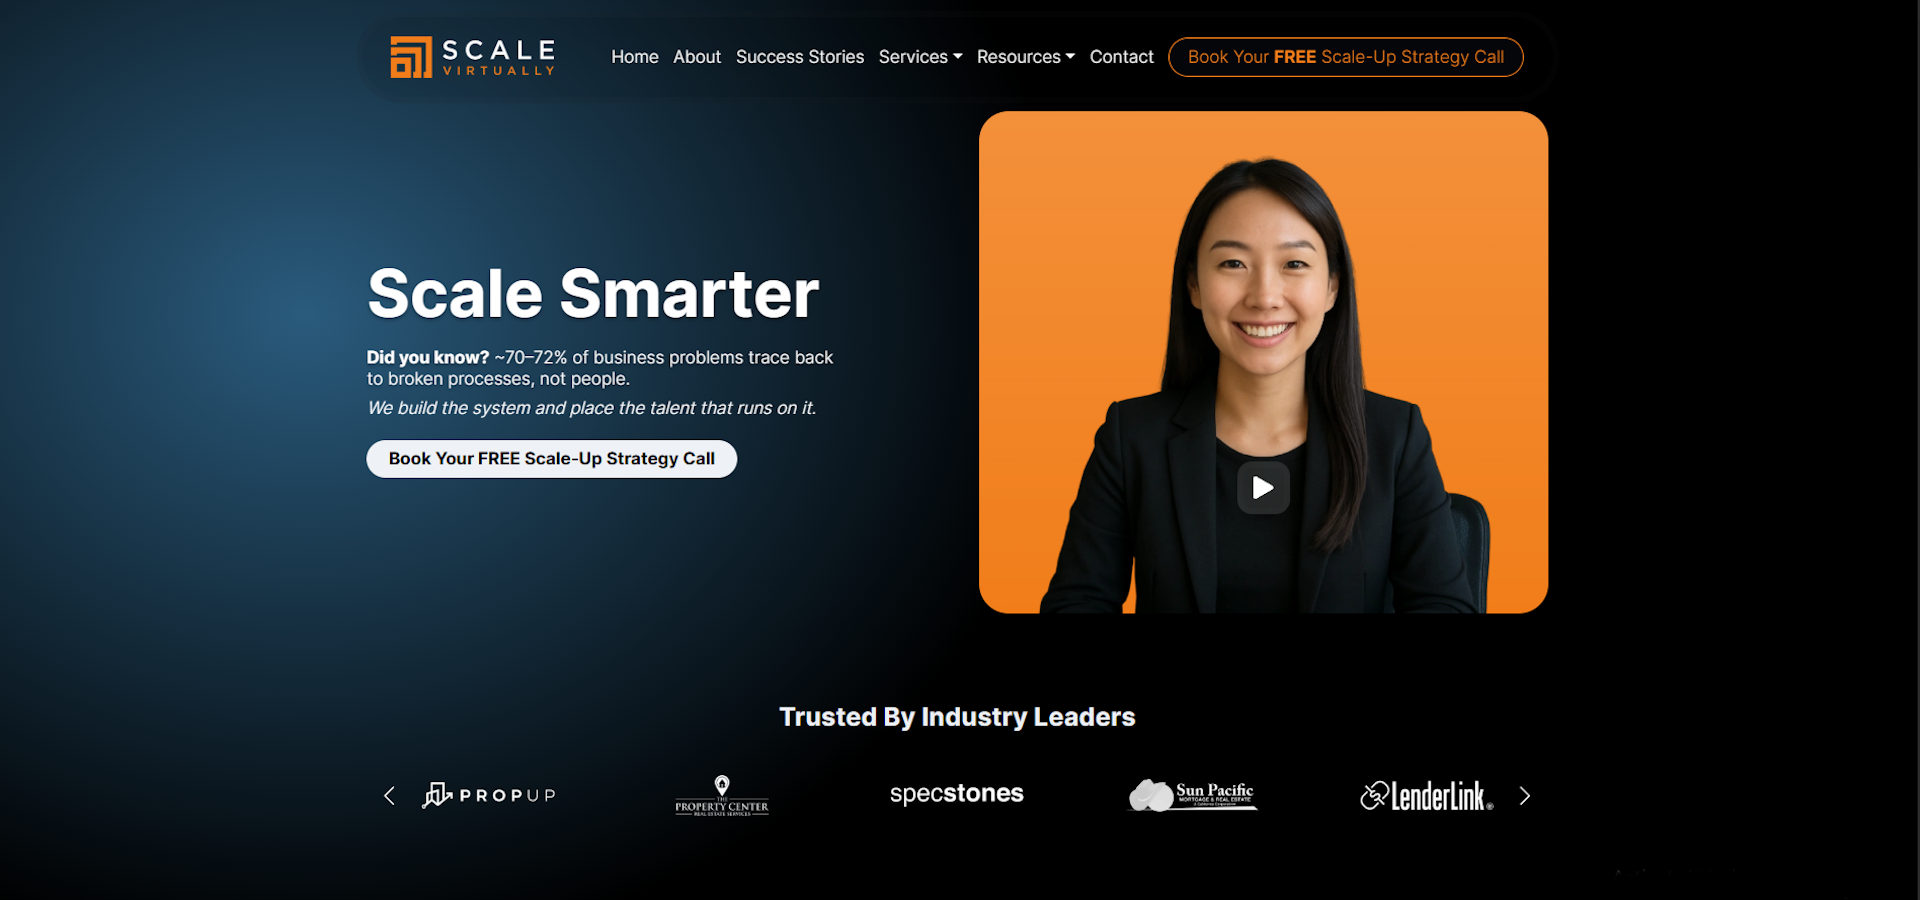Select the LenderLink logo
Image resolution: width=1920 pixels, height=900 pixels.
tap(1427, 796)
